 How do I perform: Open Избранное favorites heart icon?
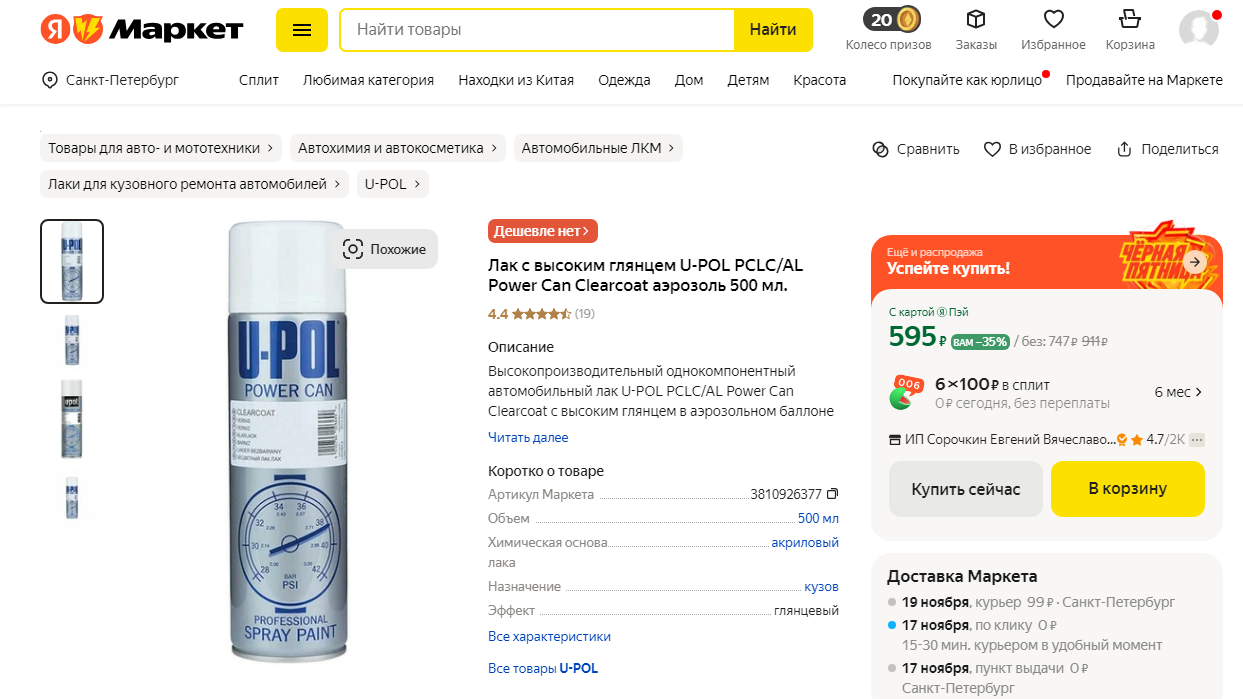1053,21
